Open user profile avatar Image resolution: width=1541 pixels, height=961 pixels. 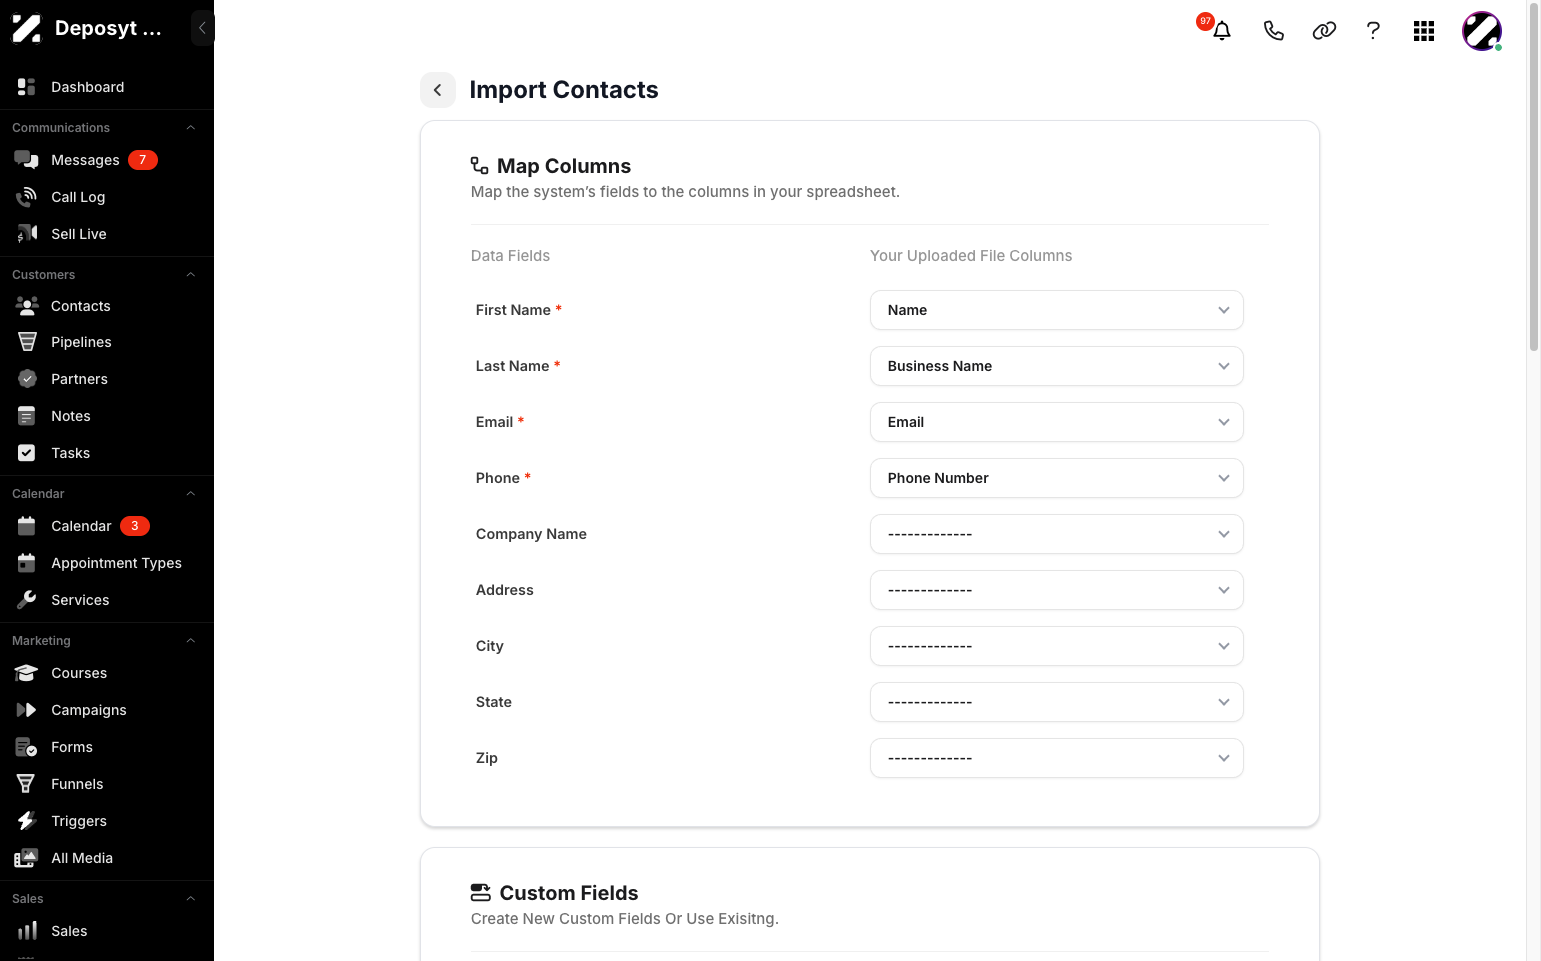tap(1482, 31)
